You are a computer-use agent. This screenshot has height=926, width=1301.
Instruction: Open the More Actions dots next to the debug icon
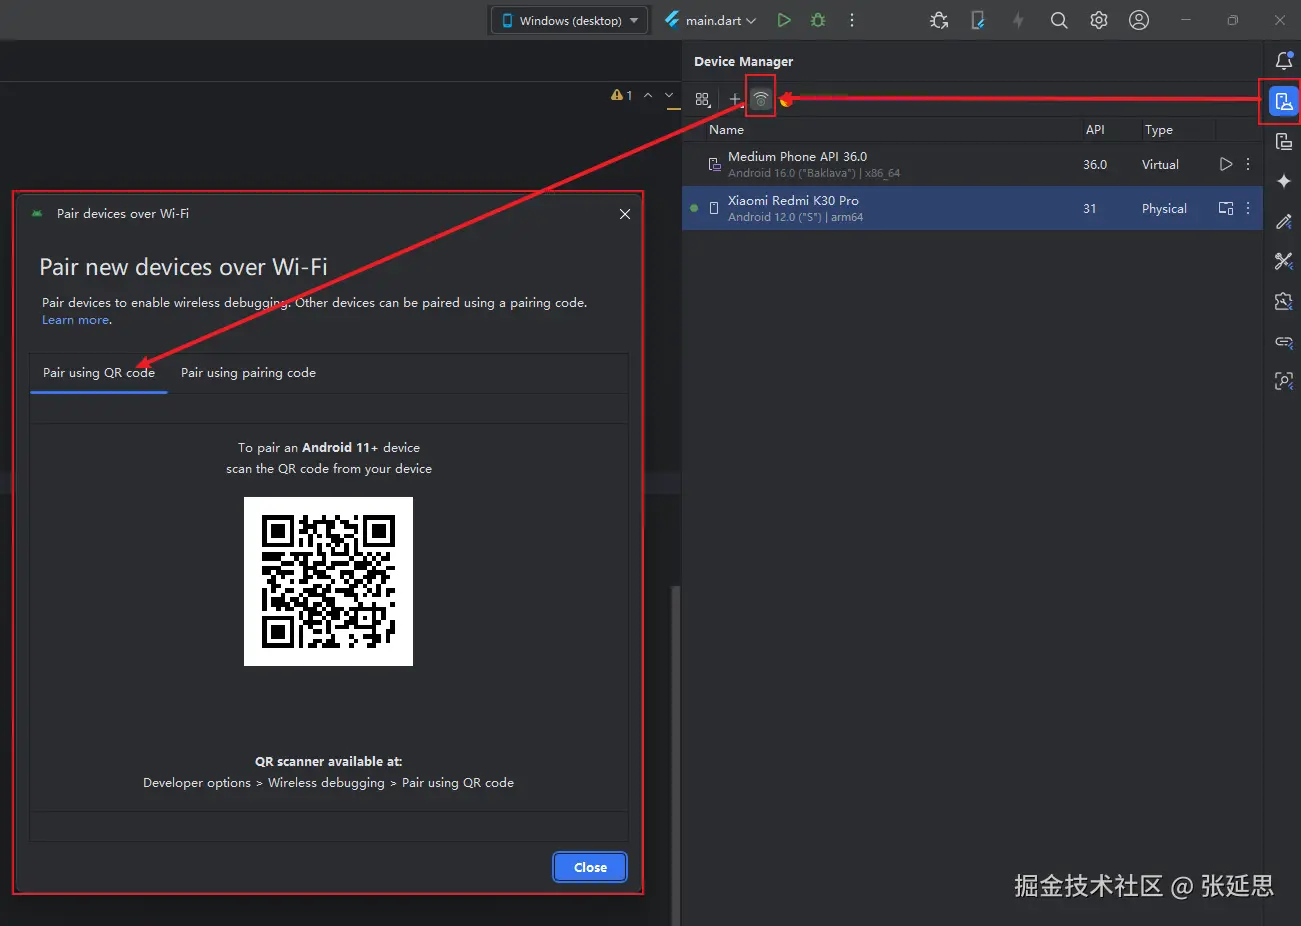(852, 20)
